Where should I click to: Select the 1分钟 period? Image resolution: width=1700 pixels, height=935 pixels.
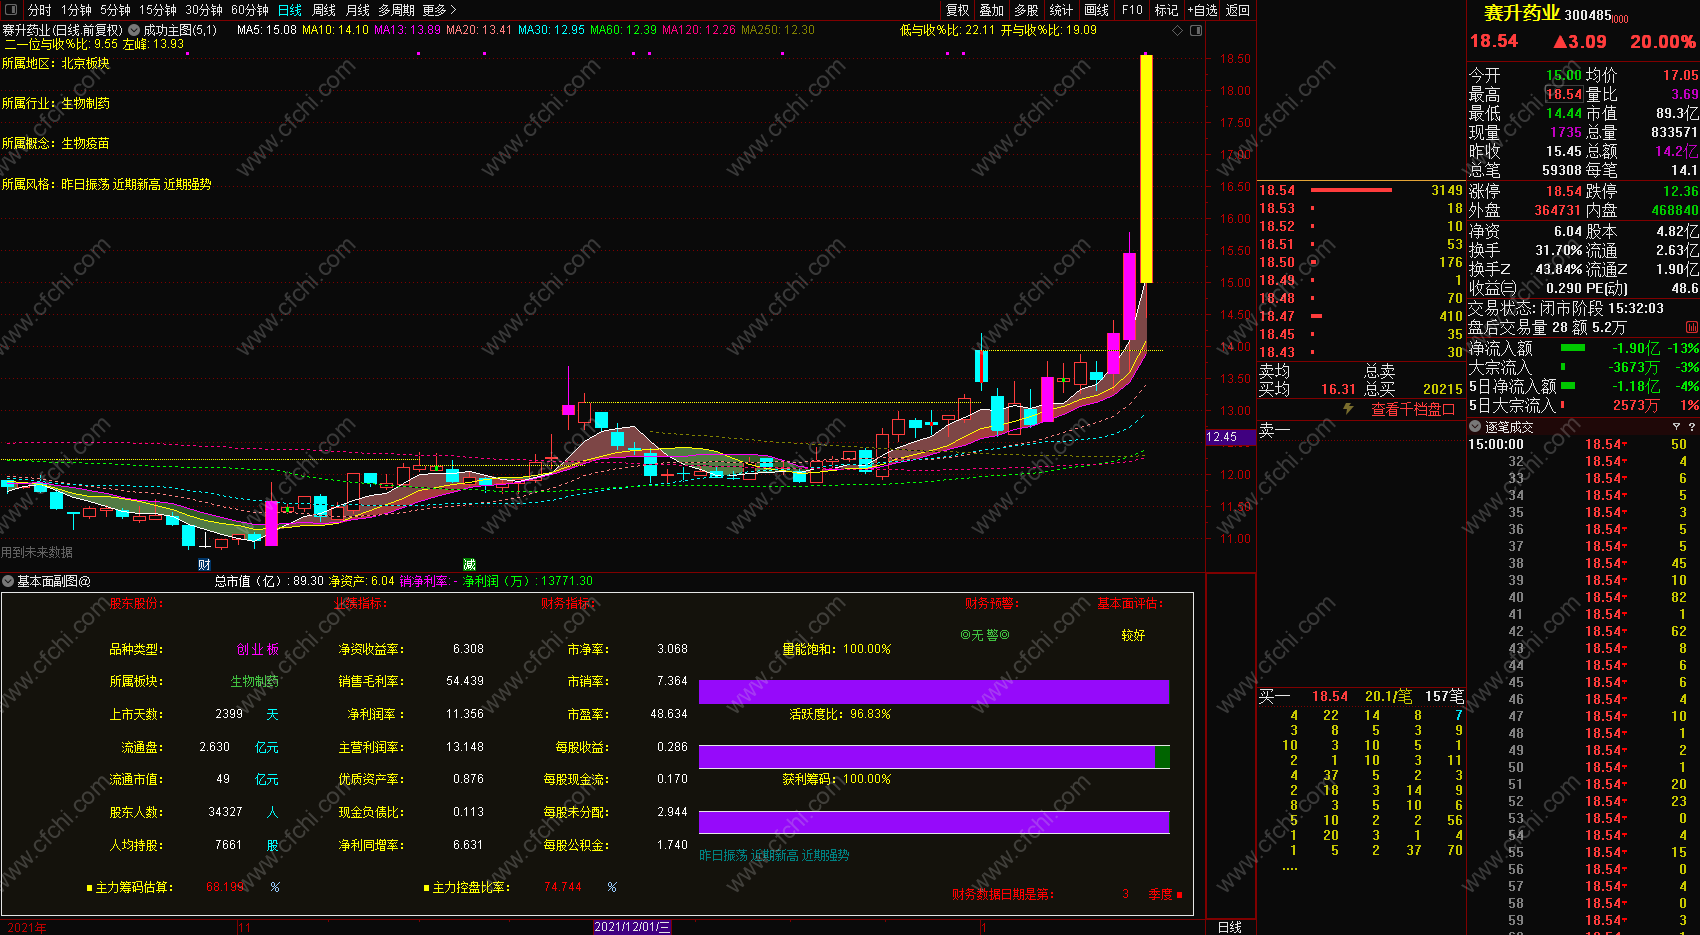click(76, 10)
